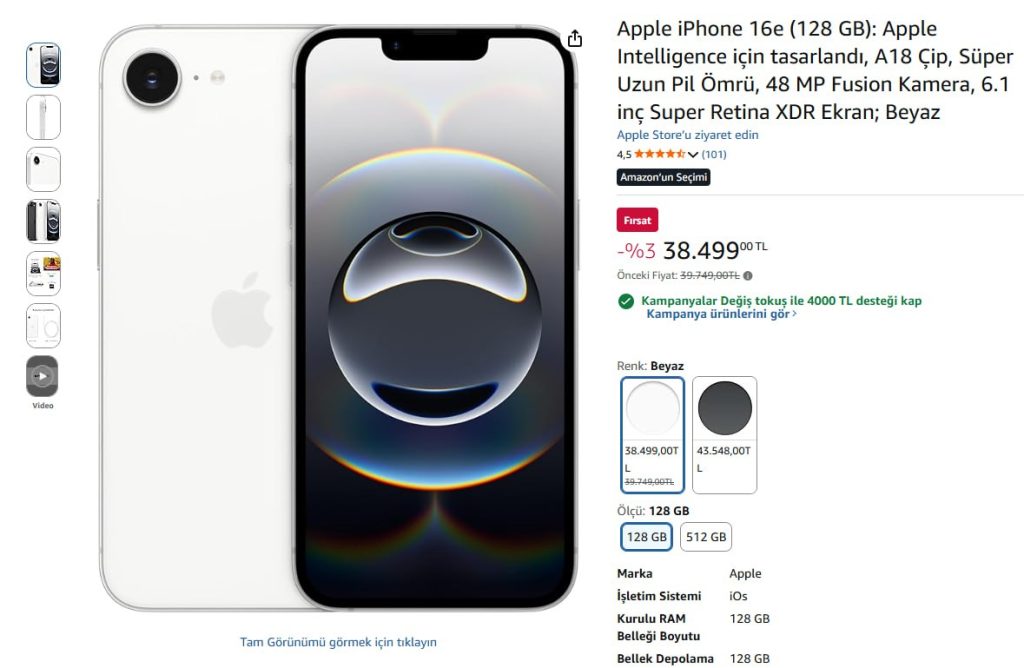Choose the 128 GB storage option
Screen dimensions: 1024x668
click(646, 537)
